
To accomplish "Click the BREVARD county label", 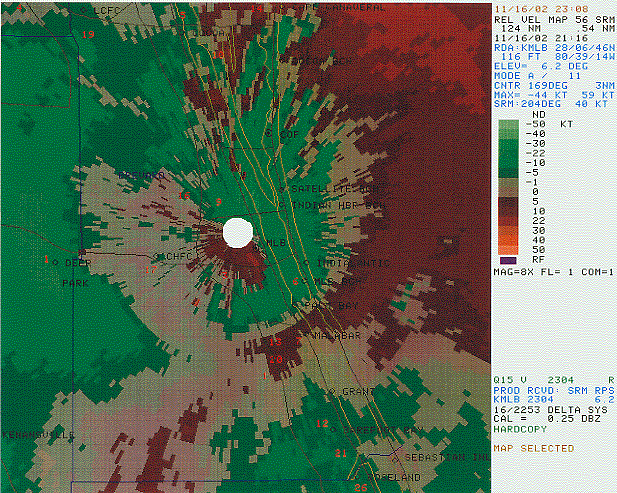I will pyautogui.click(x=142, y=175).
